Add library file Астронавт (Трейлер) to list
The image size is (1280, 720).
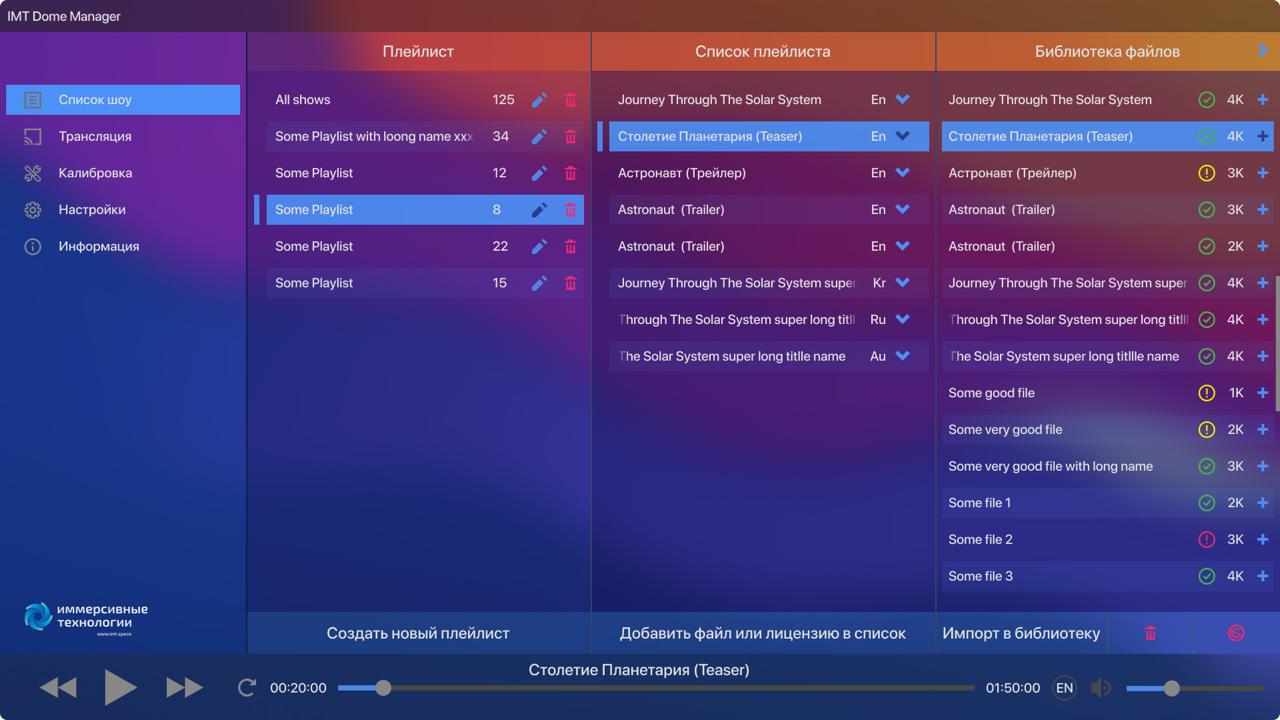click(1262, 173)
